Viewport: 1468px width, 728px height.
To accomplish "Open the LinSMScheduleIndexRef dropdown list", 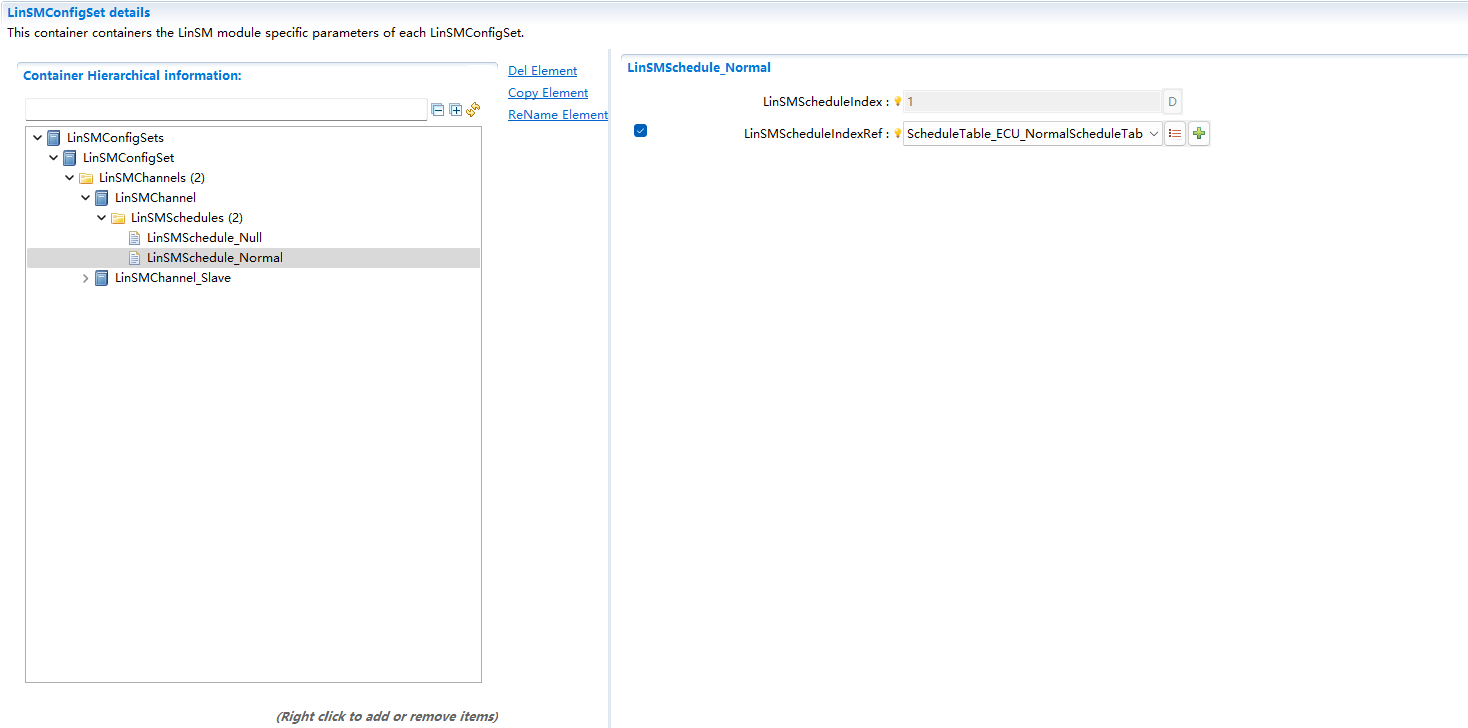I will tap(1154, 133).
